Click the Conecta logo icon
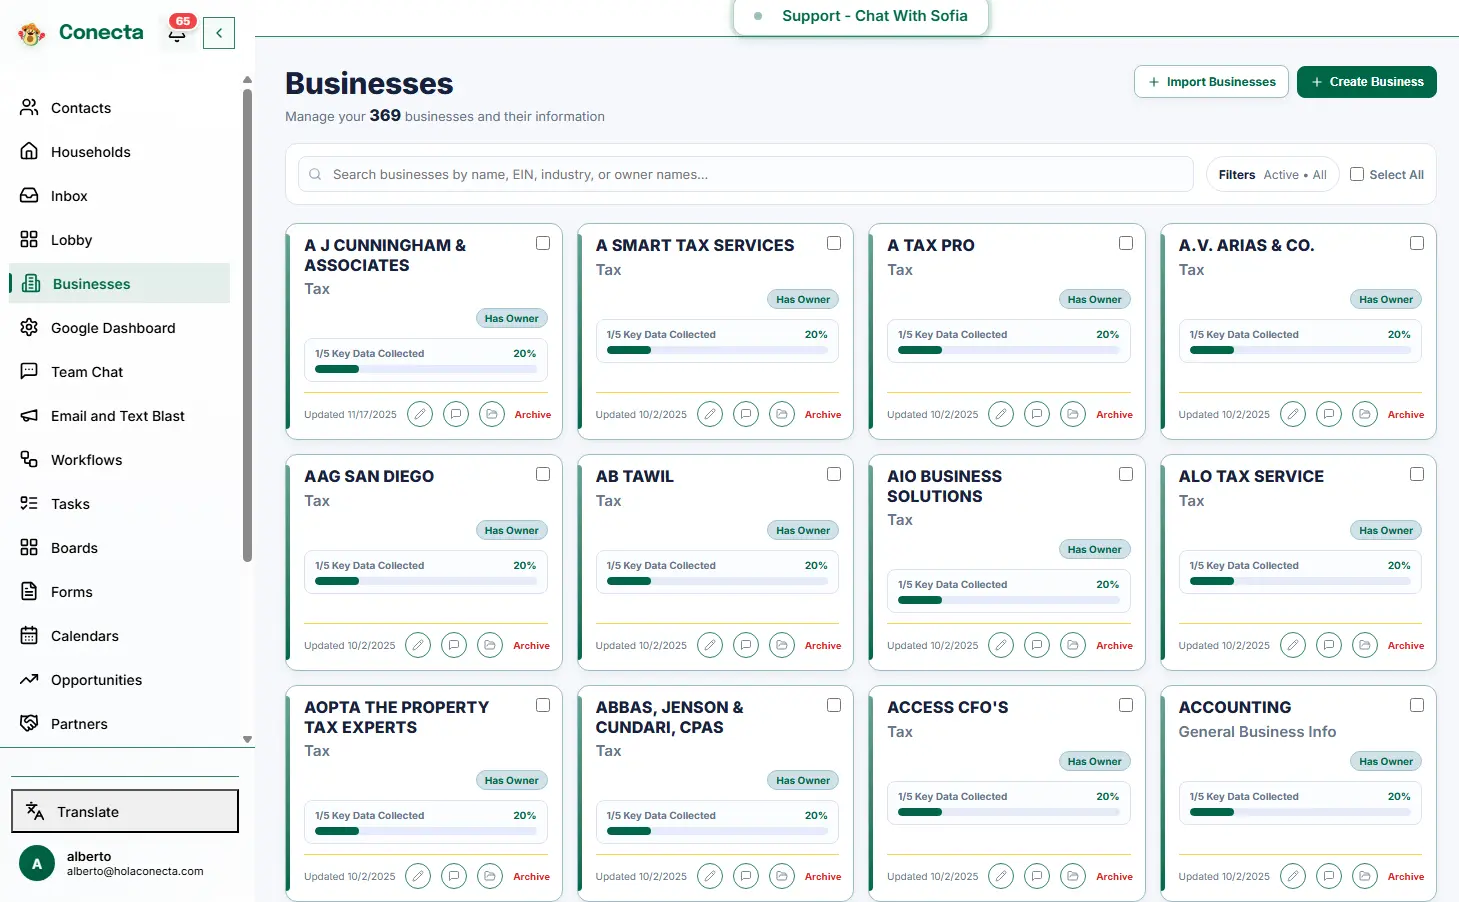Viewport: 1459px width, 902px height. click(x=32, y=34)
